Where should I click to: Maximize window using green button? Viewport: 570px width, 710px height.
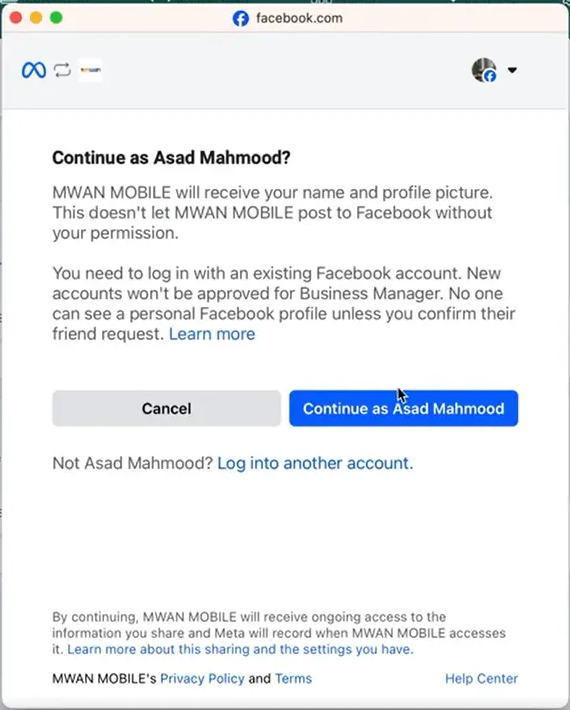click(56, 18)
